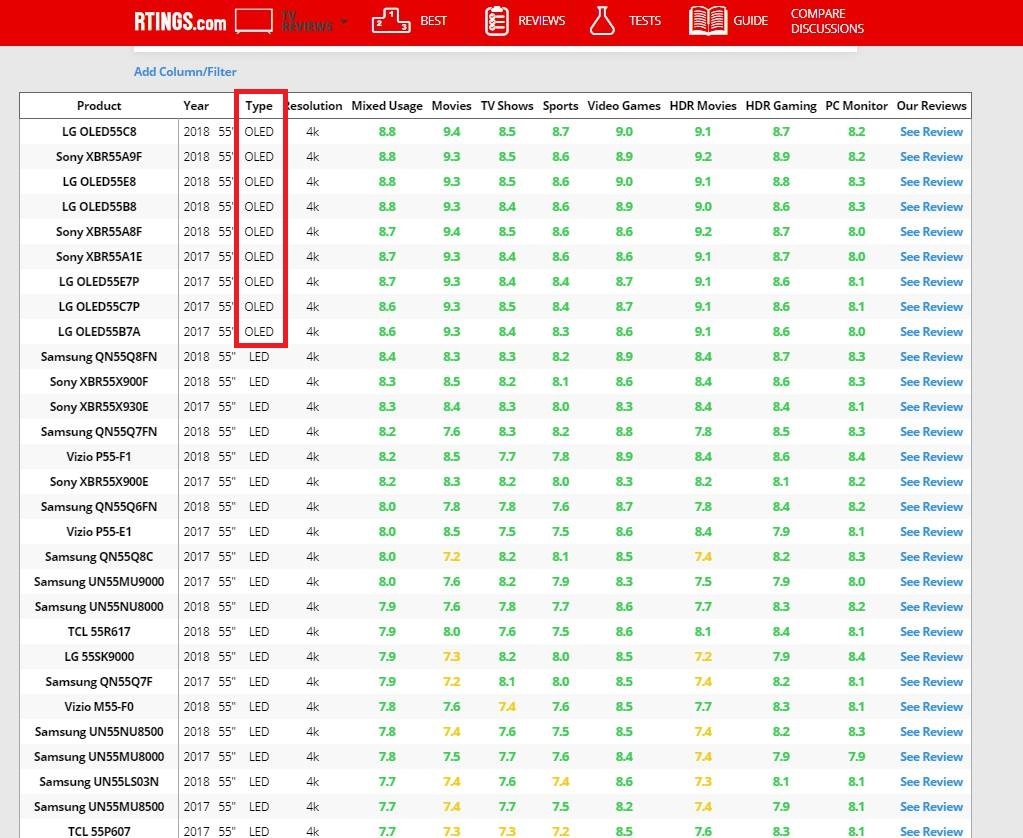Open the REVIEWS menu item

coord(542,21)
